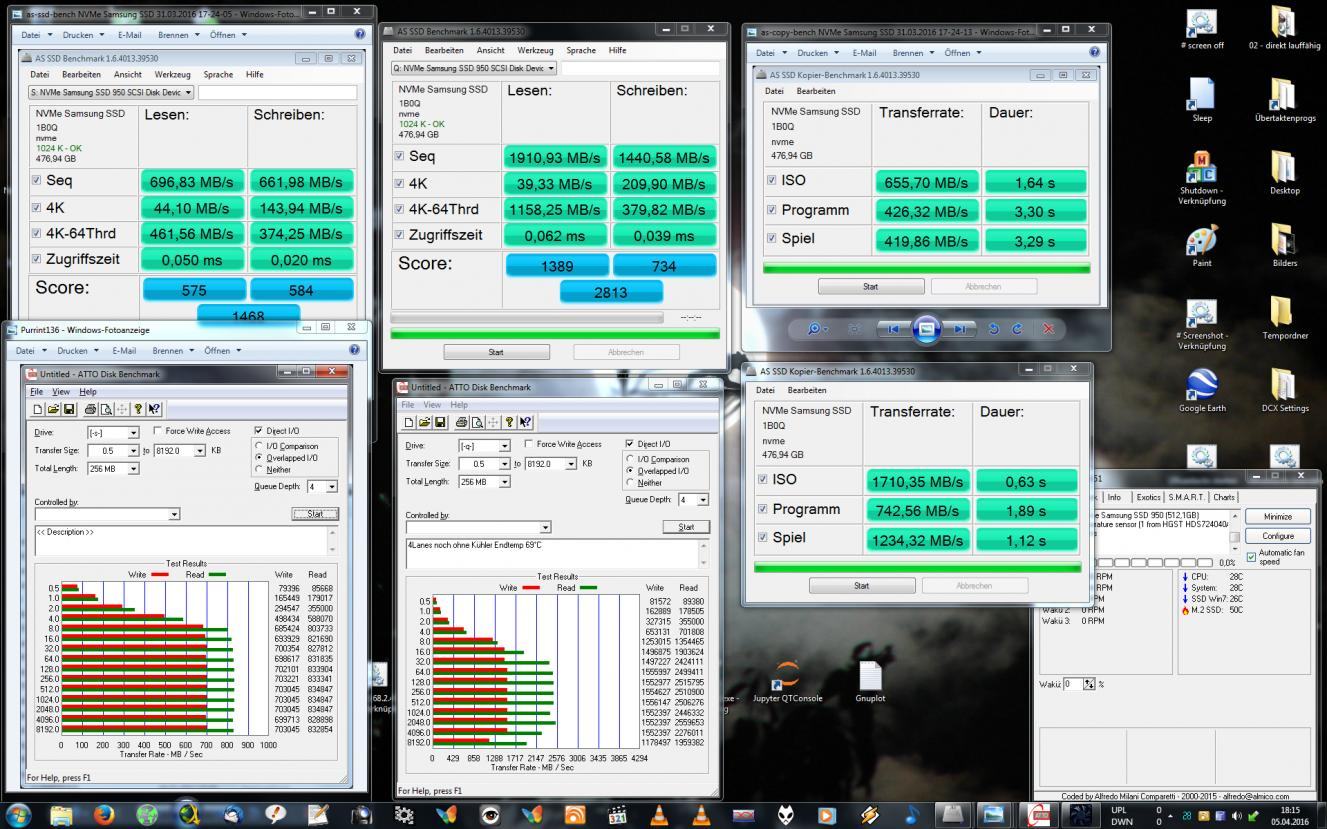Open Sleep shortcut on desktop

point(1201,100)
